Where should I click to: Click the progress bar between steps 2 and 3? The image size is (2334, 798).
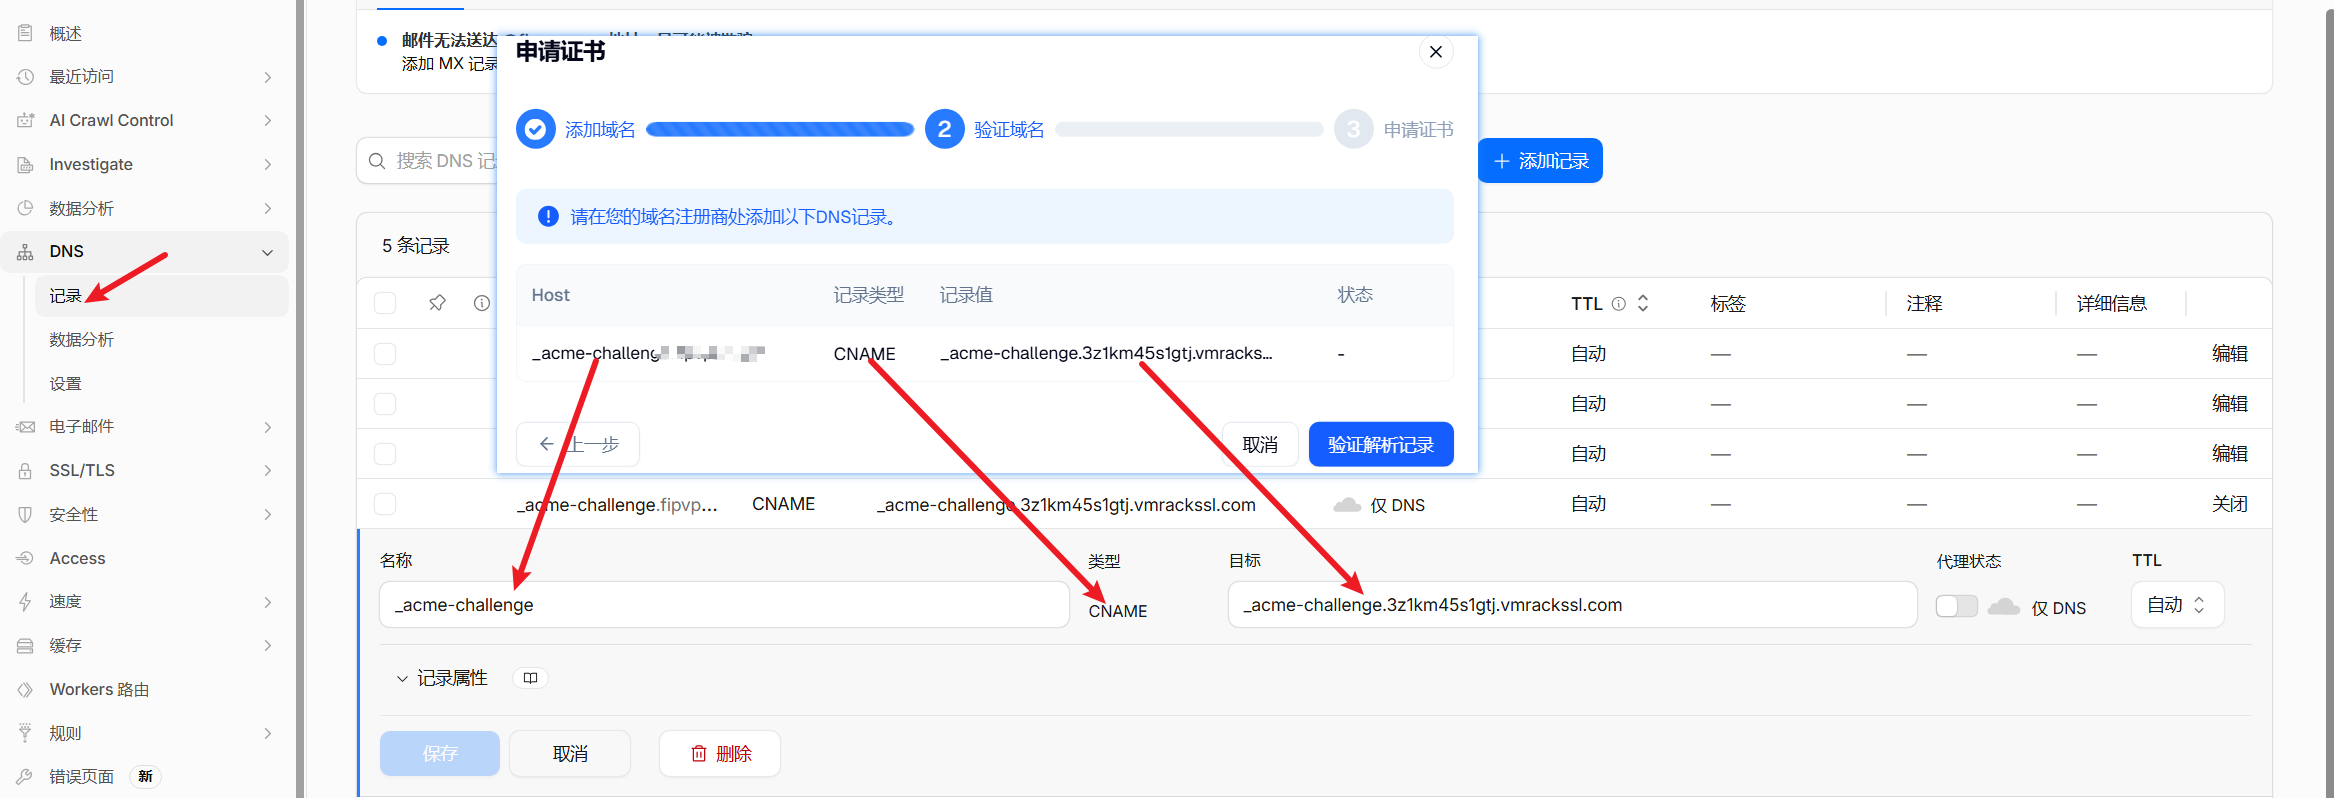(x=1189, y=129)
